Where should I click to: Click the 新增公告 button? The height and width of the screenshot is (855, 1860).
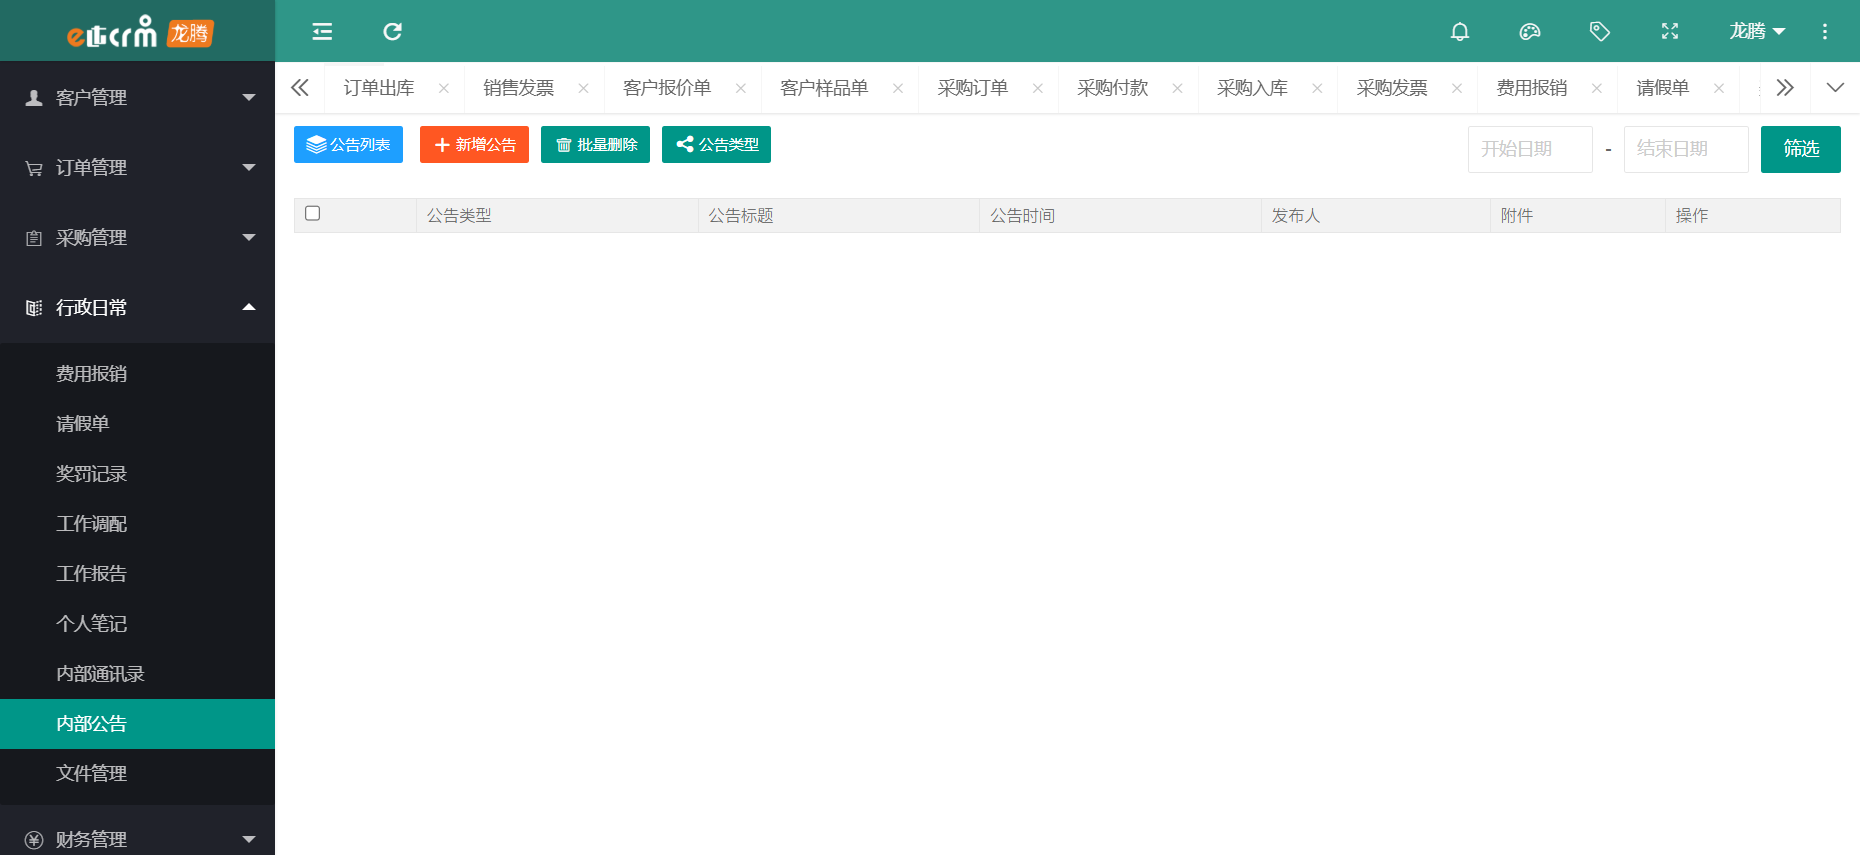click(x=474, y=145)
